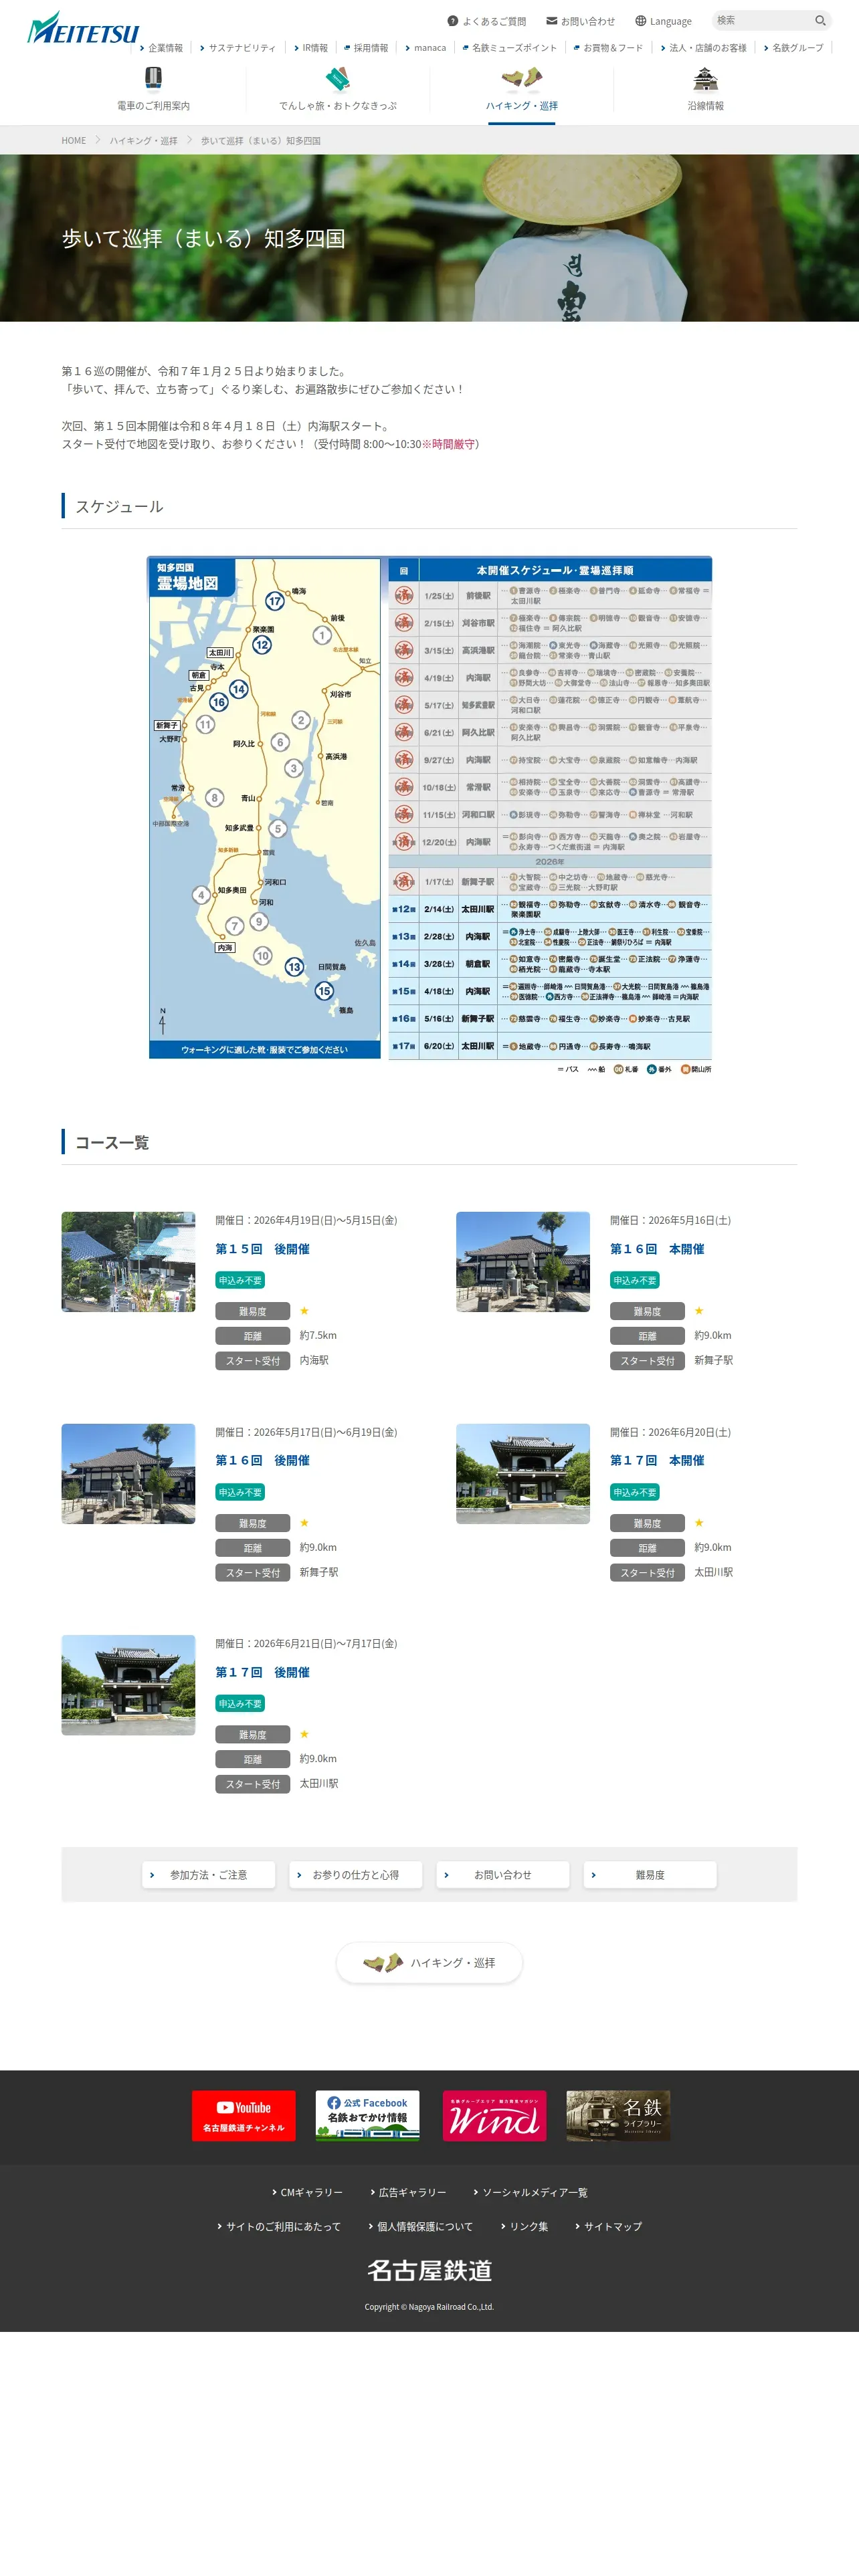The width and height of the screenshot is (859, 2576).
Task: Open the 第１５回 後開催 course link
Action: (x=262, y=1249)
